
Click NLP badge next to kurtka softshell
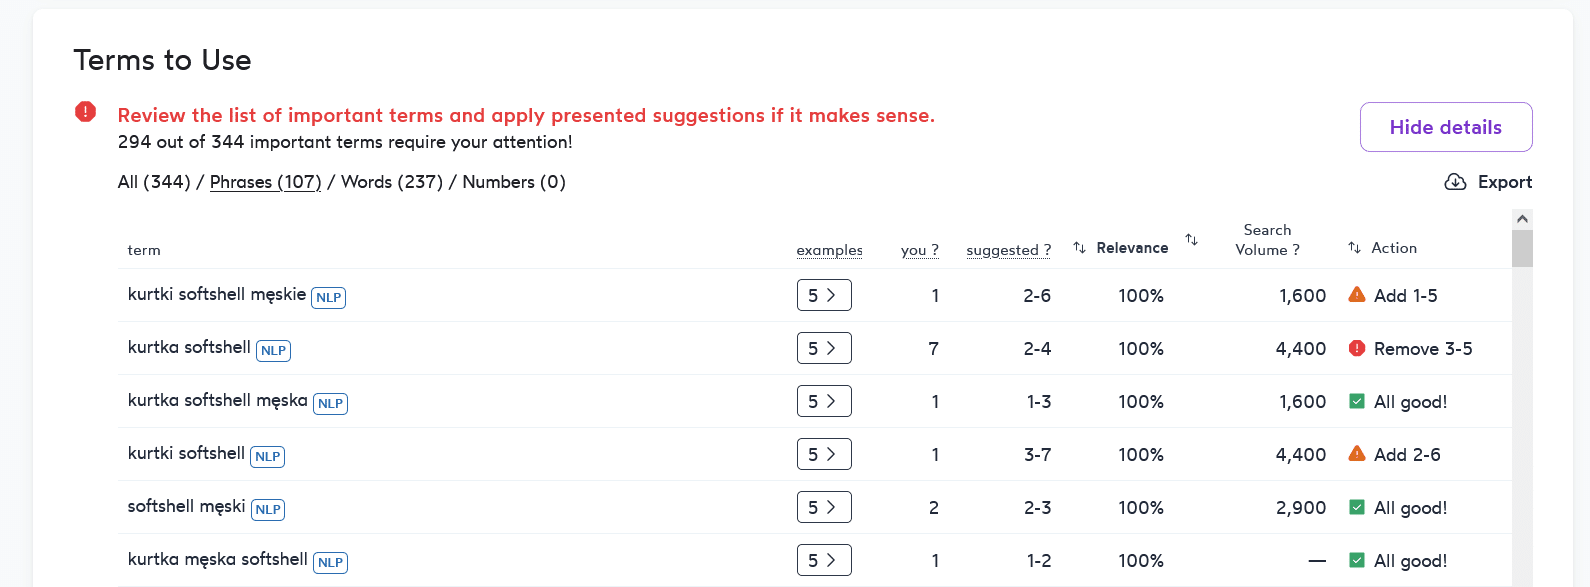[x=273, y=351]
